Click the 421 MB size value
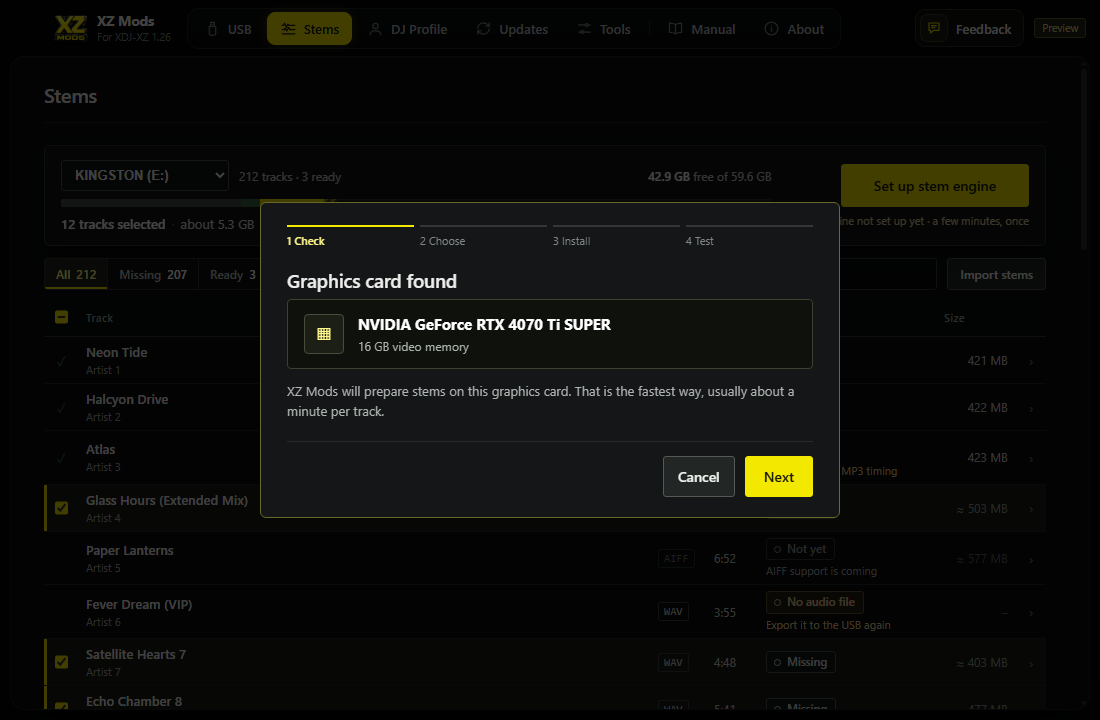The width and height of the screenshot is (1100, 720). [987, 361]
